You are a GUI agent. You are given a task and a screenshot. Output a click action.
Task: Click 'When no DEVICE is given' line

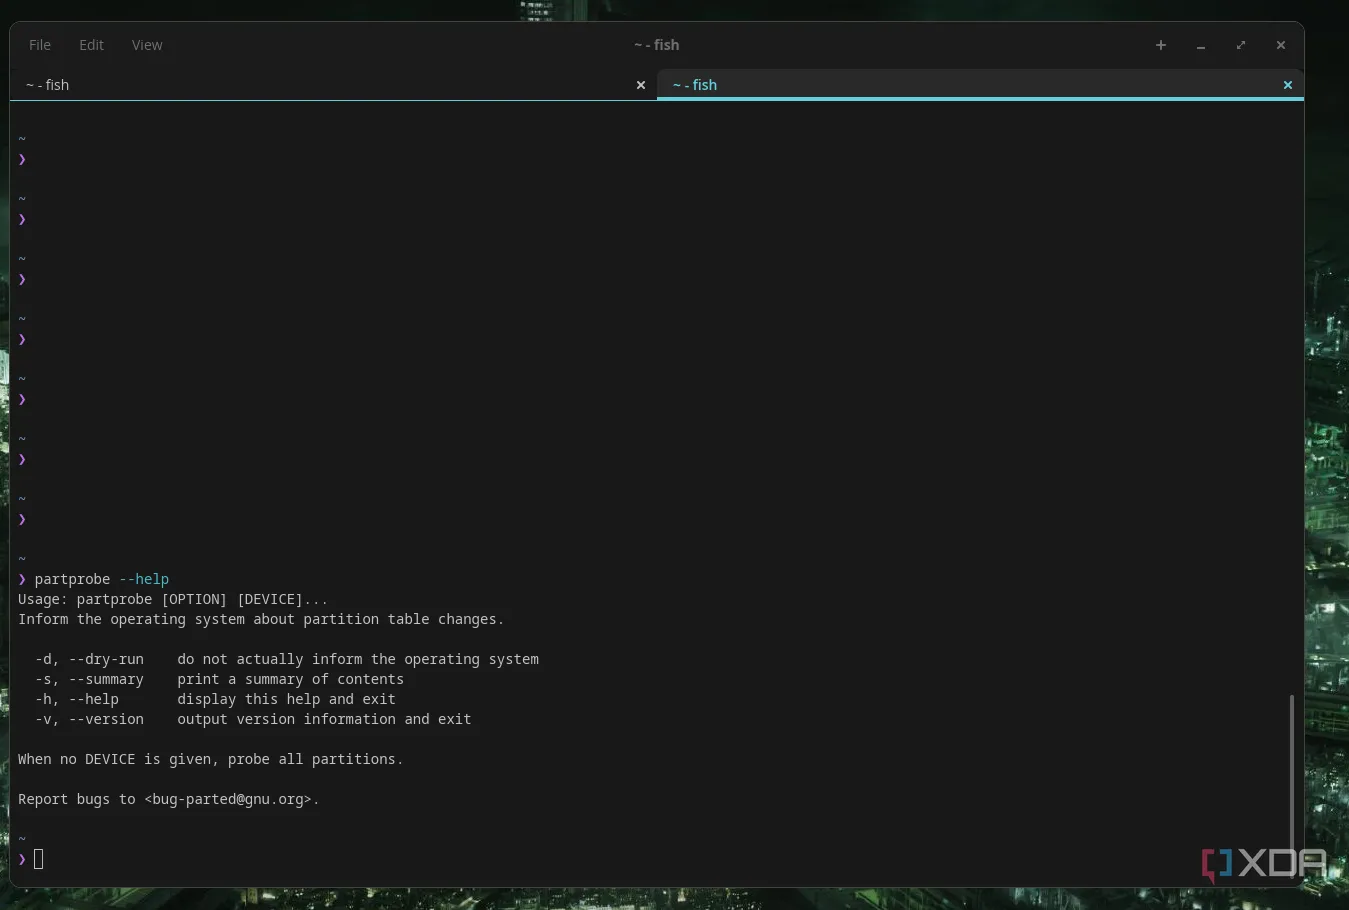pyautogui.click(x=211, y=759)
